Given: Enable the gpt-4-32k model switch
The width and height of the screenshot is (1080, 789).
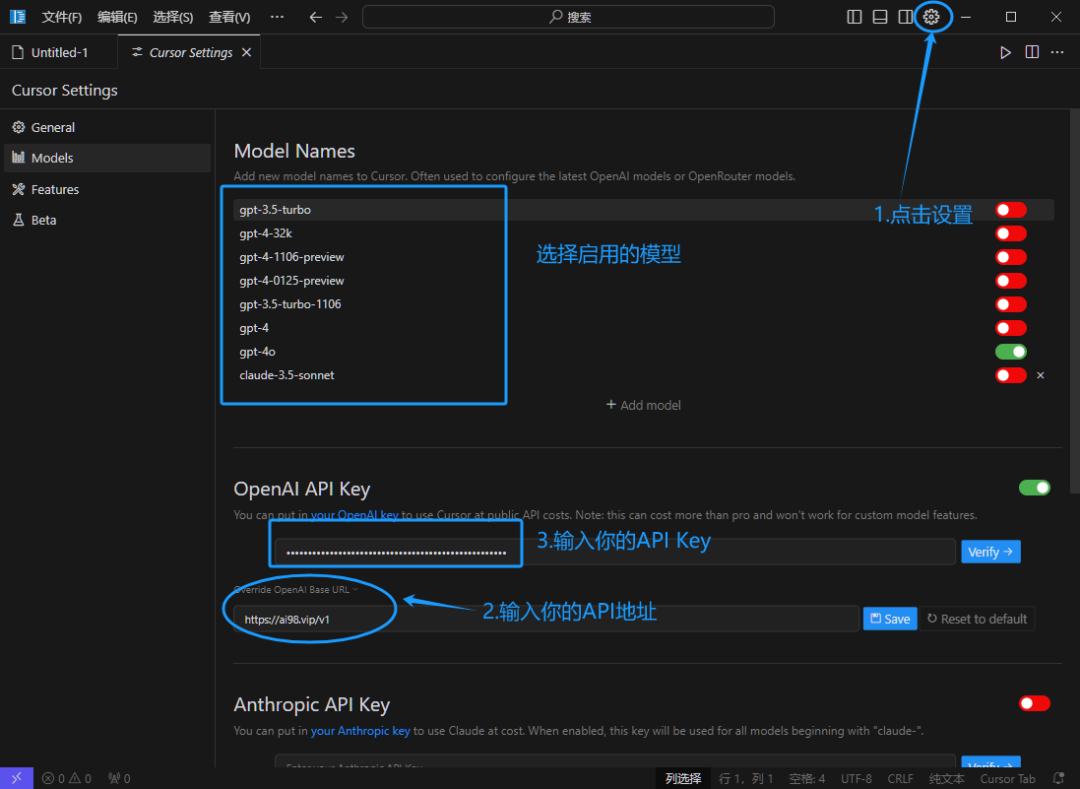Looking at the screenshot, I should 1010,233.
